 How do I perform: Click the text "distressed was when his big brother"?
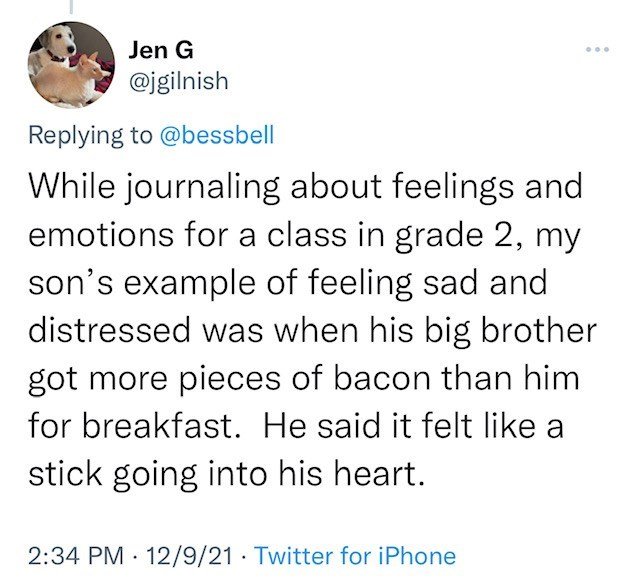click(312, 330)
